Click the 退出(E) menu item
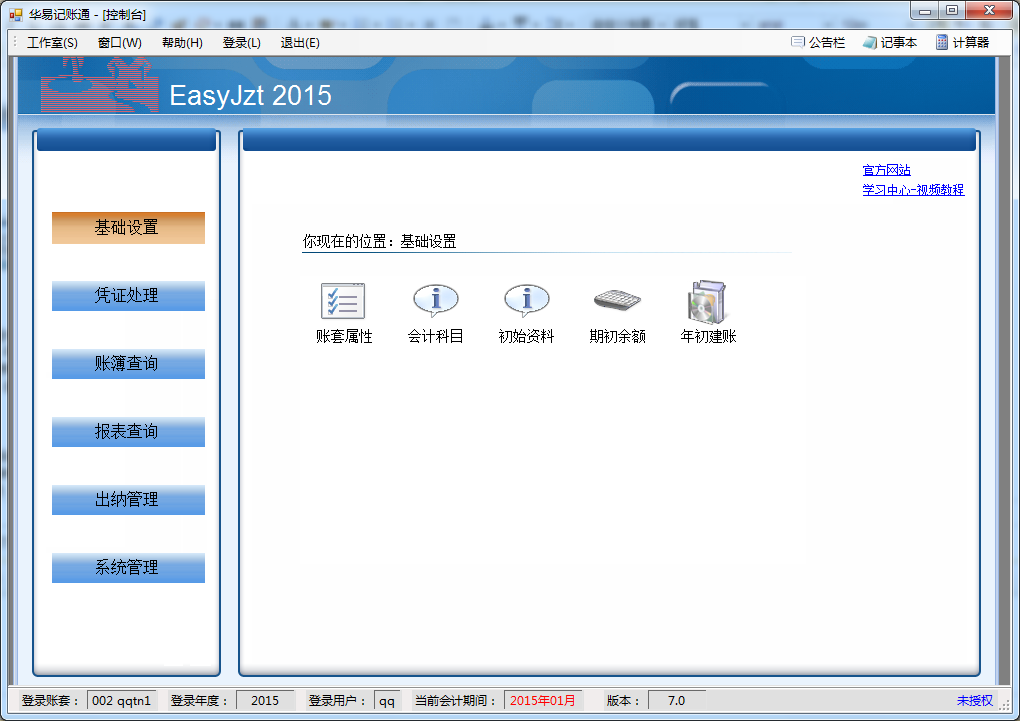Image resolution: width=1020 pixels, height=721 pixels. (x=300, y=43)
